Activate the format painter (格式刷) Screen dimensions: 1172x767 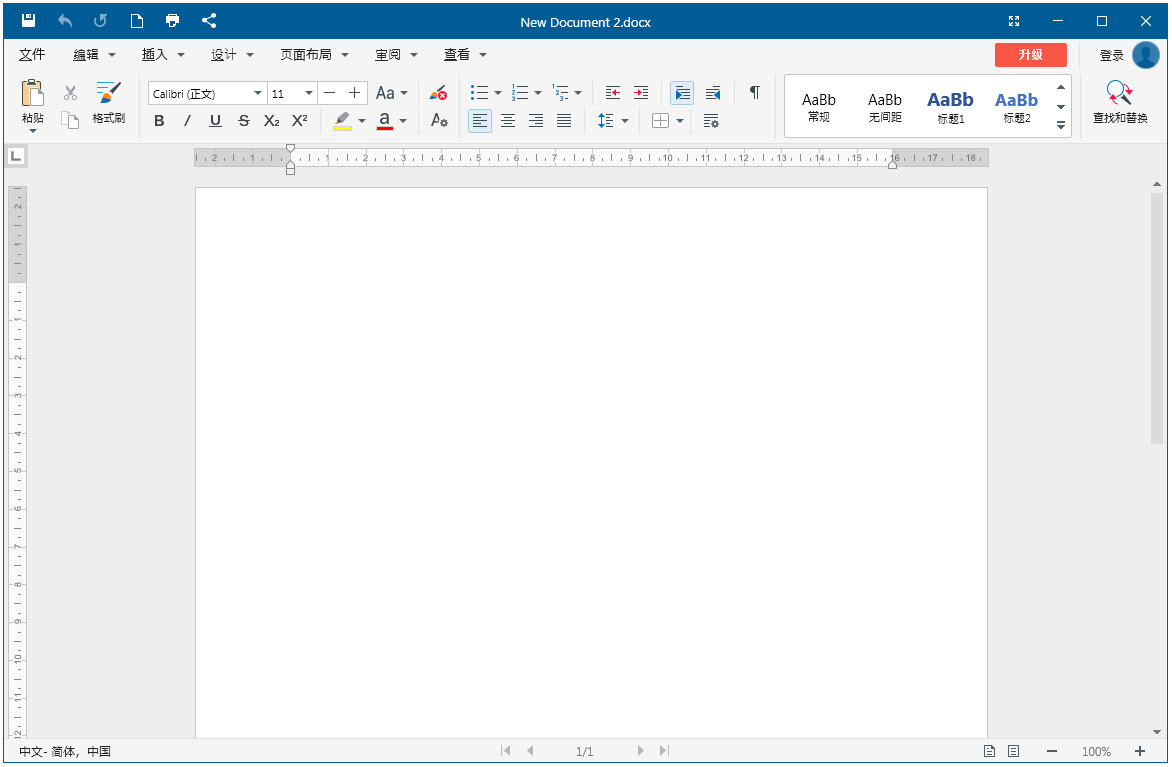point(108,102)
